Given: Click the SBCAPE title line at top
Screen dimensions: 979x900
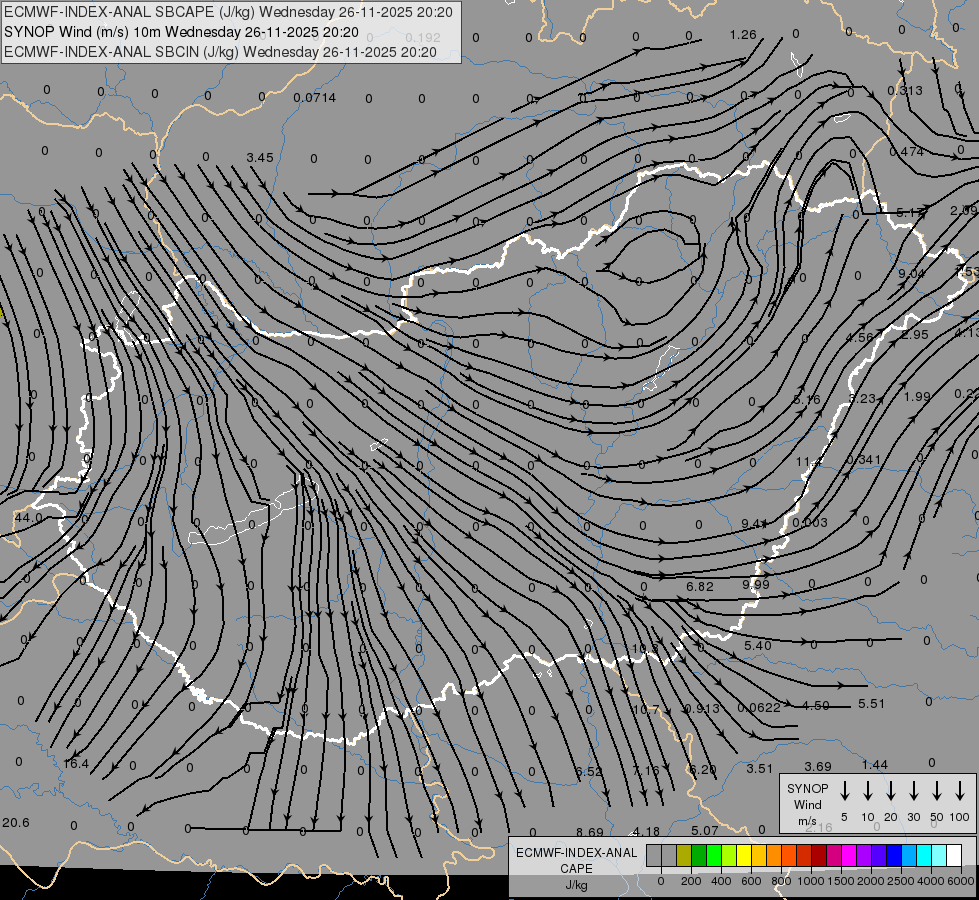Looking at the screenshot, I should (x=228, y=12).
